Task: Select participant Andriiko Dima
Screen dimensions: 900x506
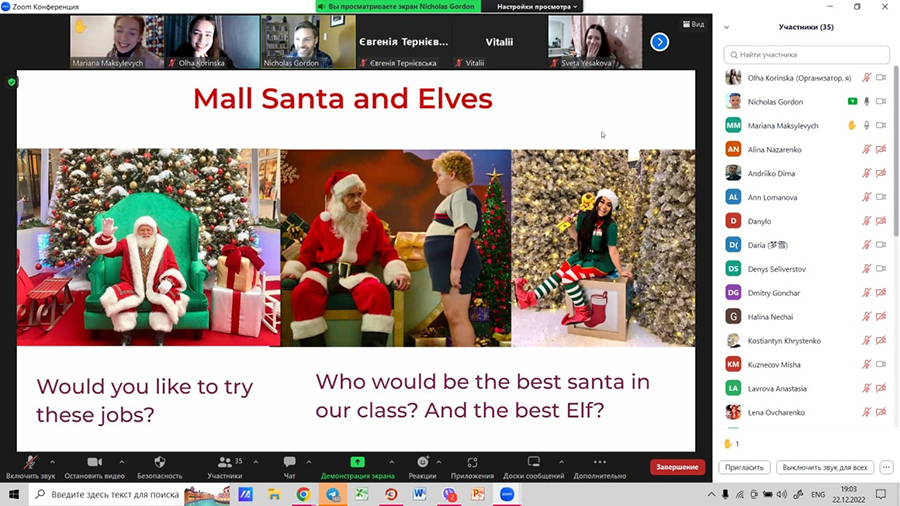Action: click(806, 173)
